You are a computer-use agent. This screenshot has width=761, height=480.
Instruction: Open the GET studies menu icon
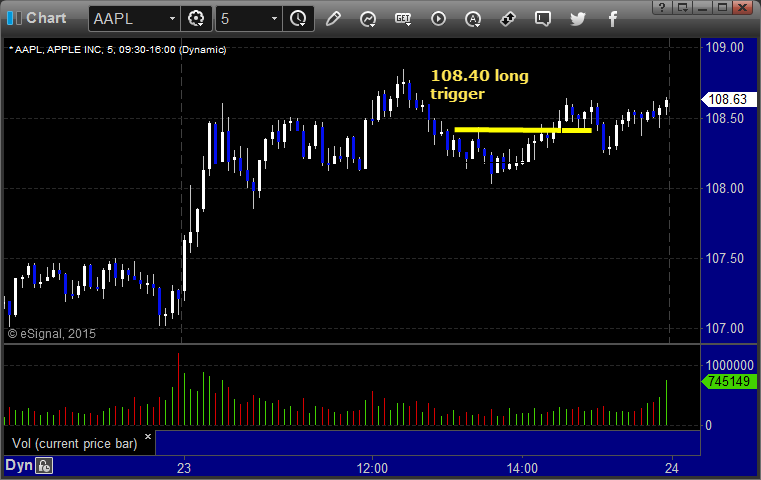pyautogui.click(x=403, y=19)
